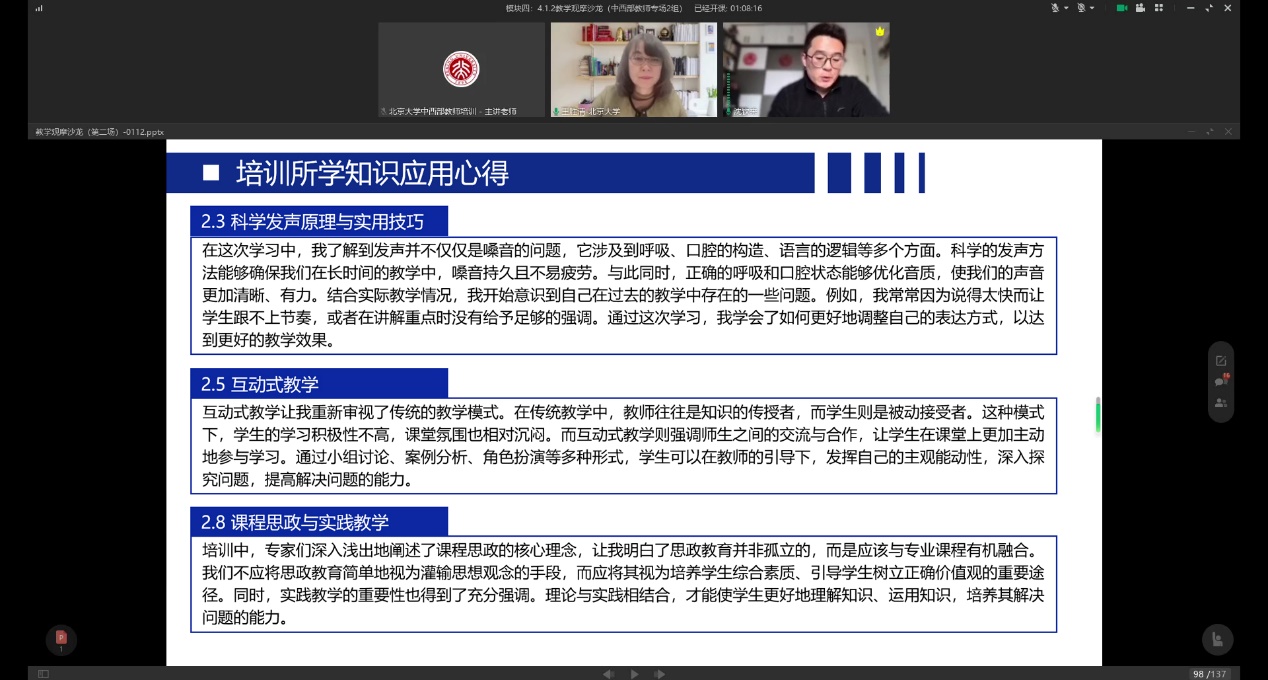Toggle the muted microphone icon
This screenshot has height=680, width=1268.
click(x=1055, y=8)
